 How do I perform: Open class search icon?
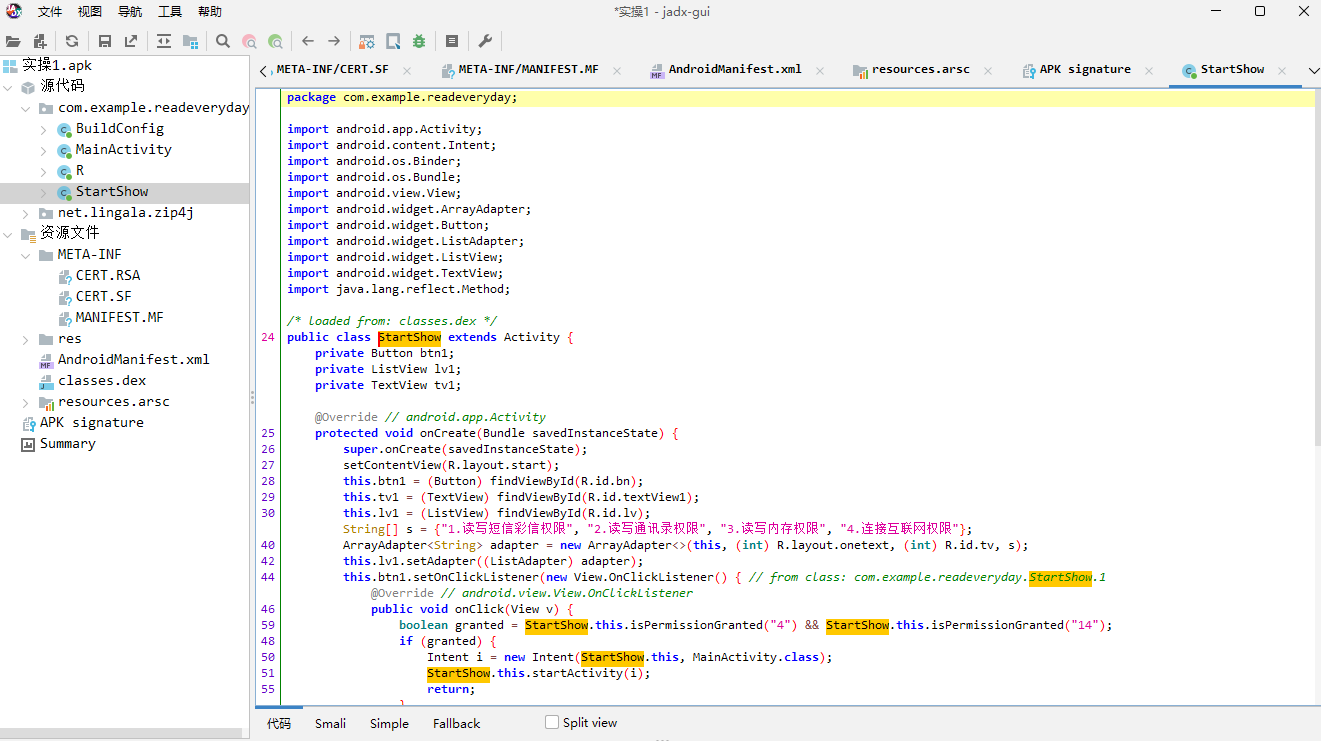249,41
